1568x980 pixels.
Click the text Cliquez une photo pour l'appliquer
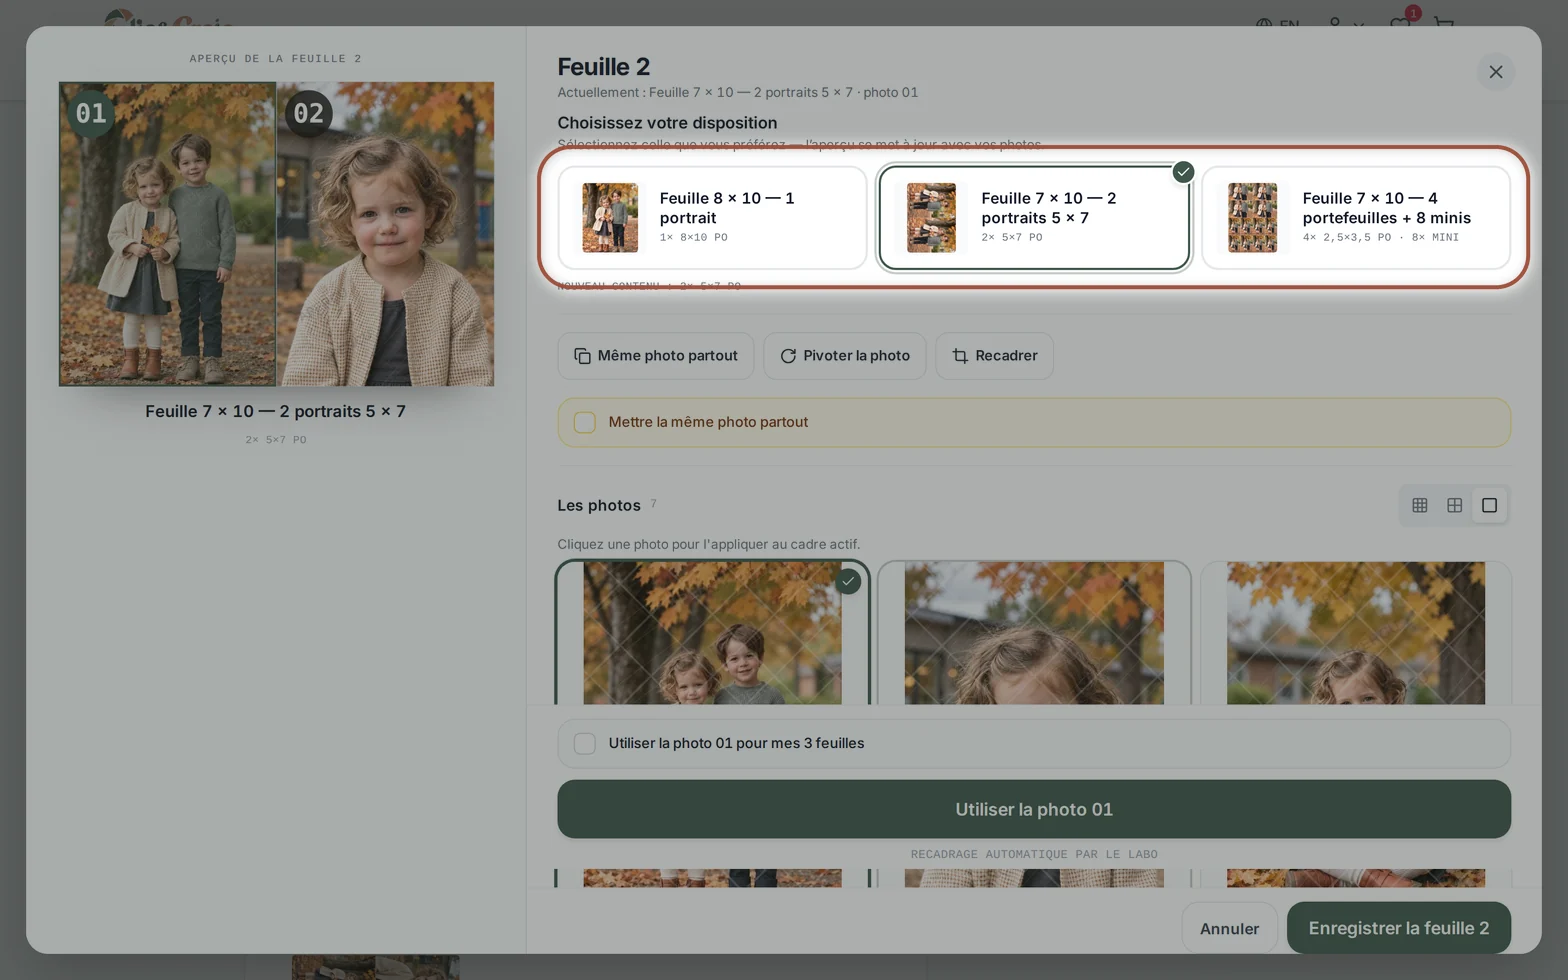pyautogui.click(x=708, y=544)
